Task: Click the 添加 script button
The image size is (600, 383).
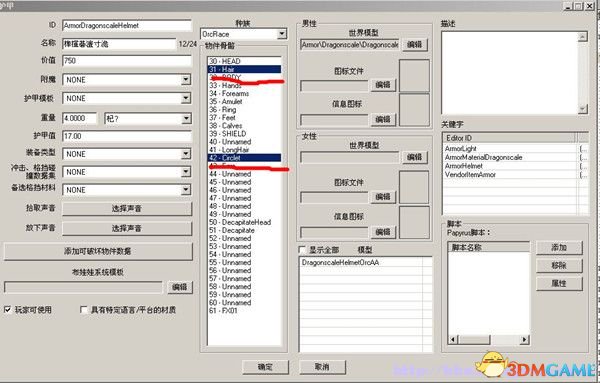Action: (559, 248)
